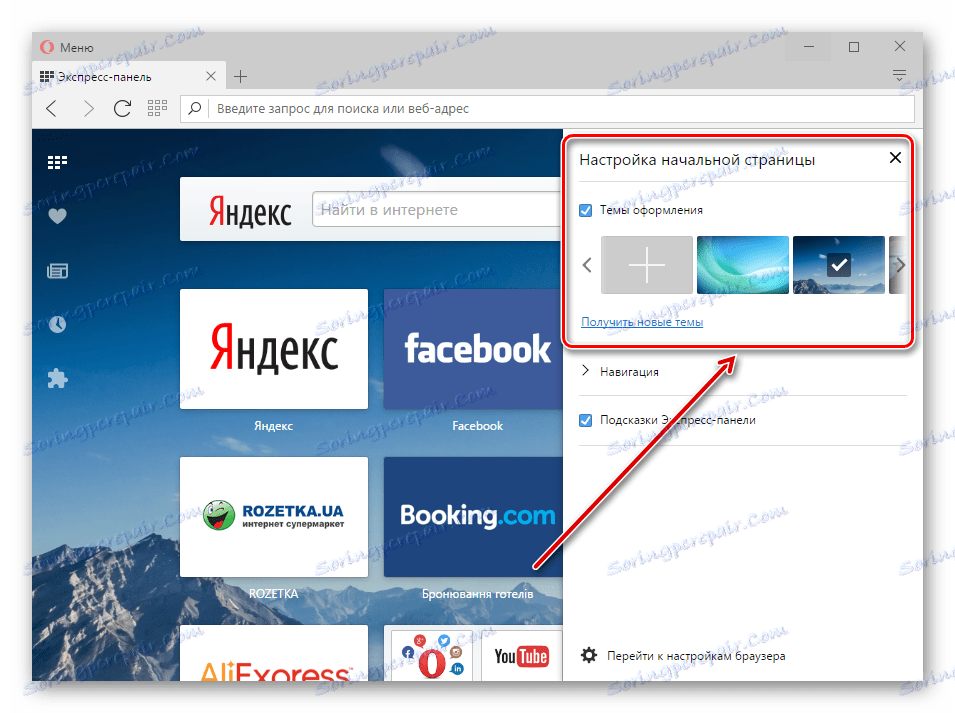Image resolution: width=955 pixels, height=713 pixels.
Task: Open the ROZETKA.UA speed dial tile
Action: coord(274,517)
